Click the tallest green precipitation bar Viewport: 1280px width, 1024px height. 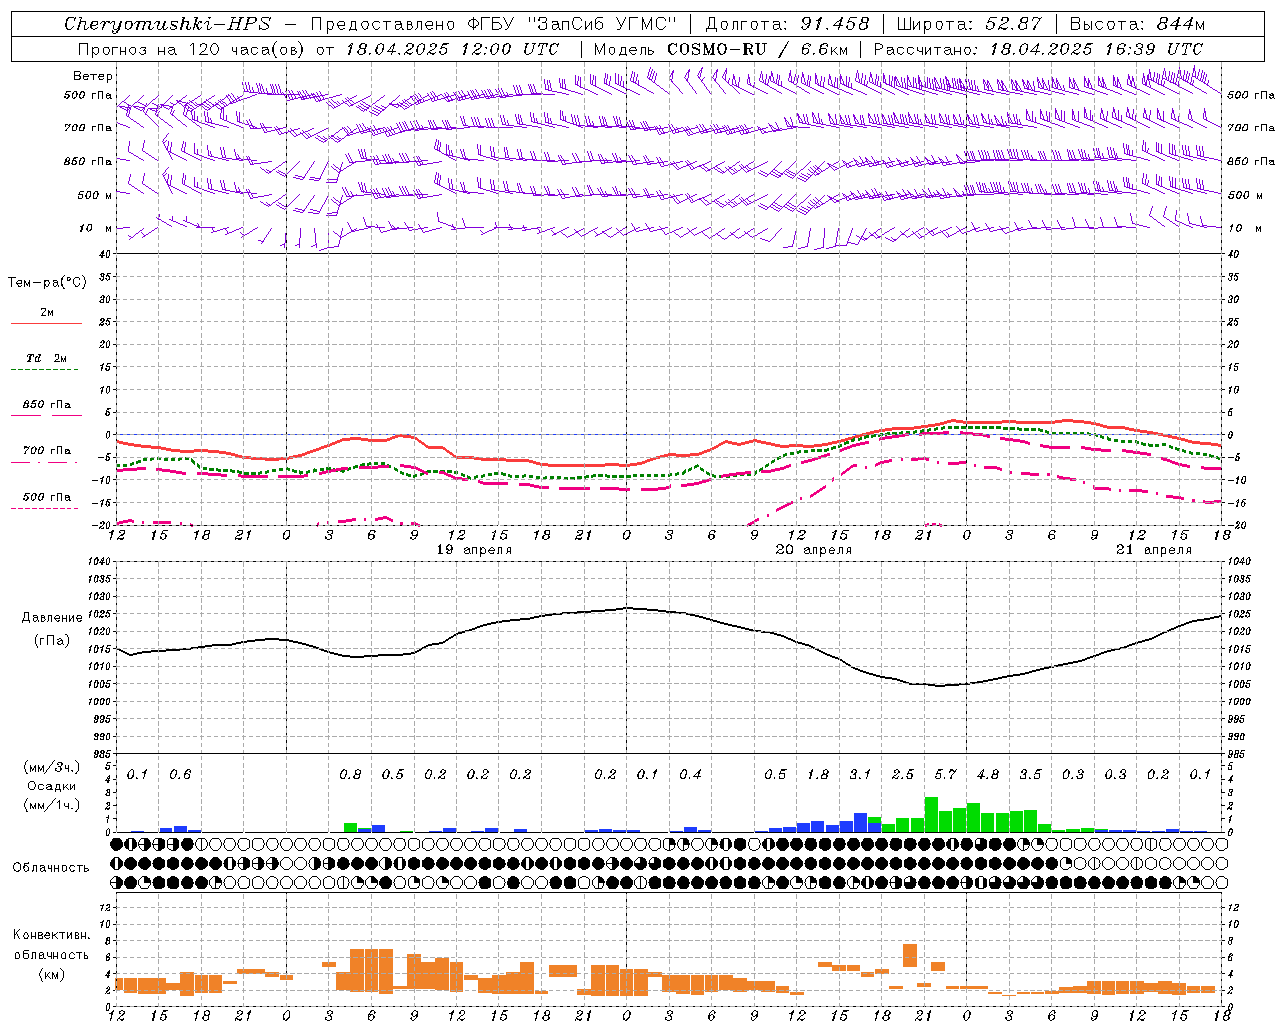(931, 814)
